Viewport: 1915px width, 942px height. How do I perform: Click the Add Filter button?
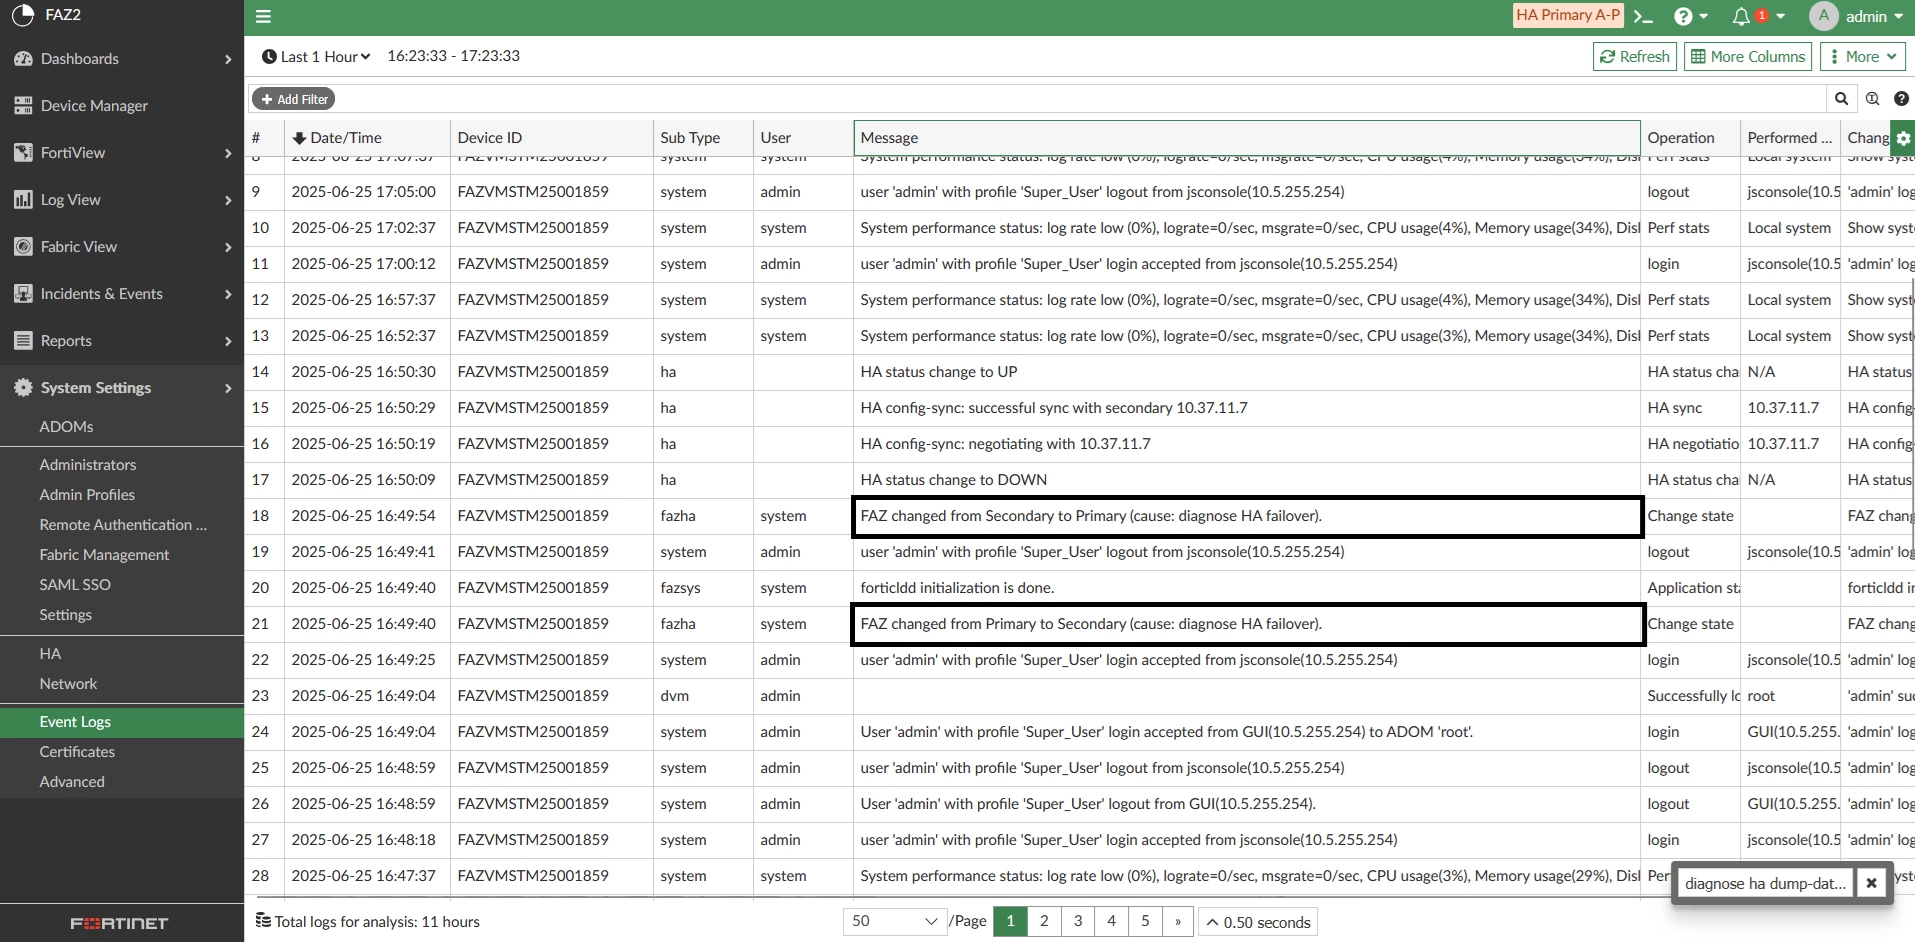293,99
